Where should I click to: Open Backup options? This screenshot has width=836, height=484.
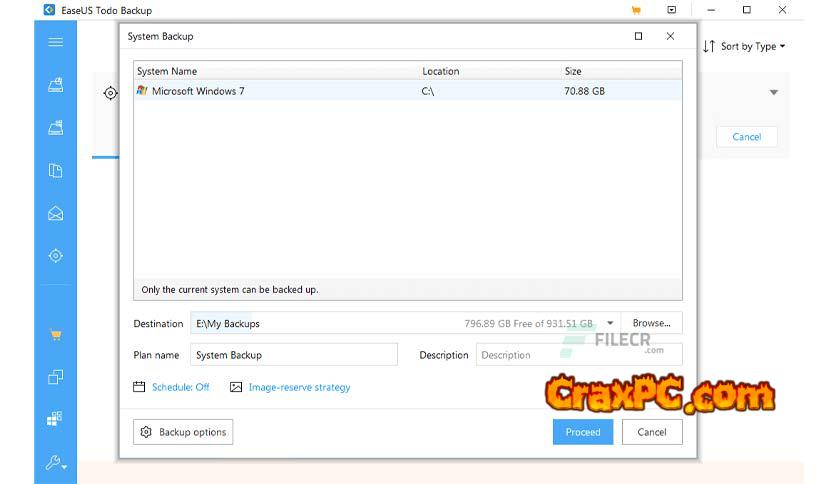point(183,432)
